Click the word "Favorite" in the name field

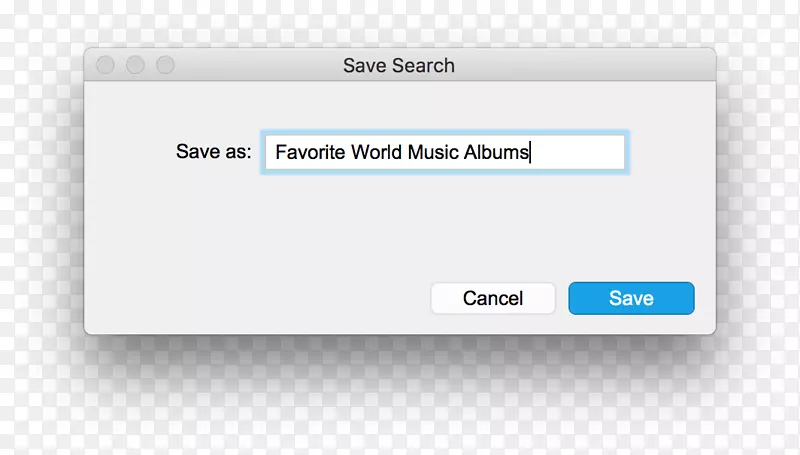tap(310, 153)
